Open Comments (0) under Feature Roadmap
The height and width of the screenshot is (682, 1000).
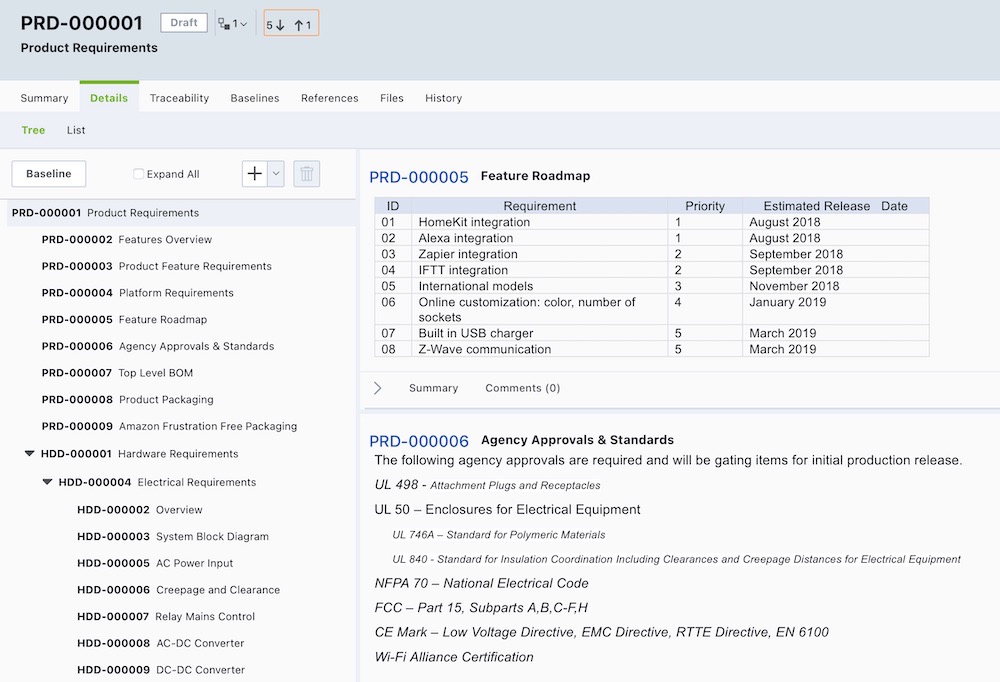[522, 388]
